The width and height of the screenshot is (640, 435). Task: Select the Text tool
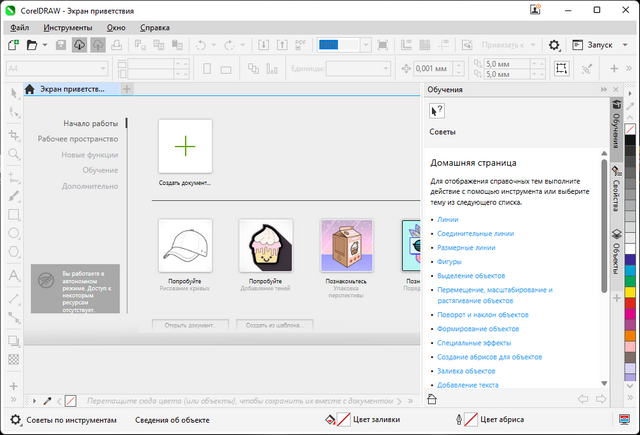(x=14, y=275)
